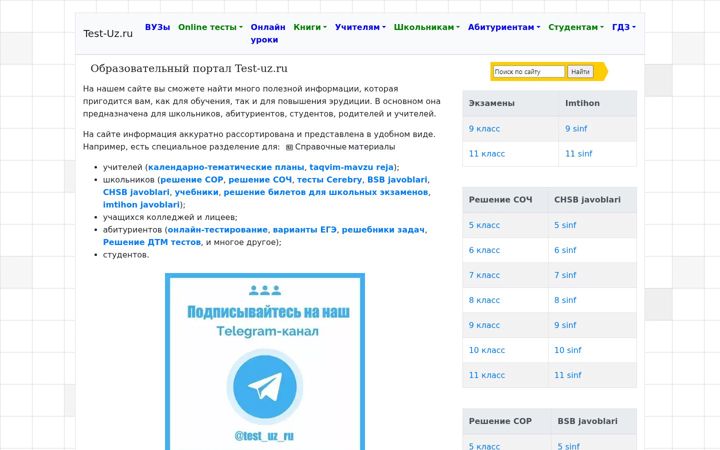720x450 pixels.
Task: Open Экзамены 9 класс link
Action: click(x=484, y=129)
